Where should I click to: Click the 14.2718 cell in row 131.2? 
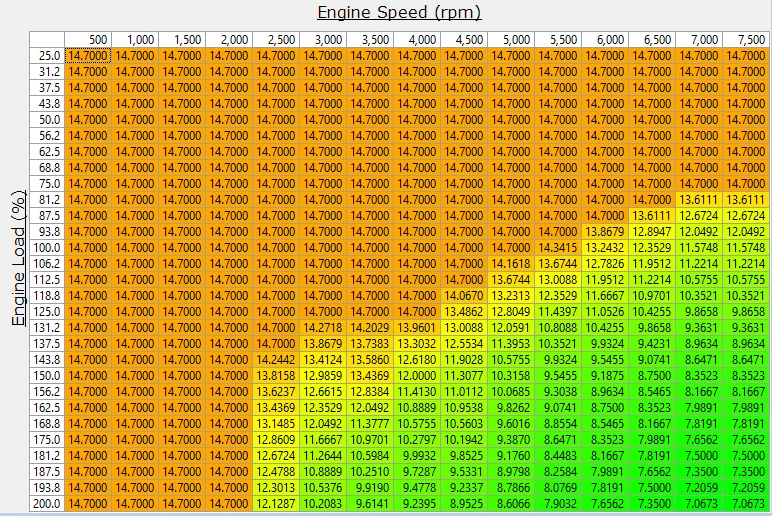click(323, 328)
